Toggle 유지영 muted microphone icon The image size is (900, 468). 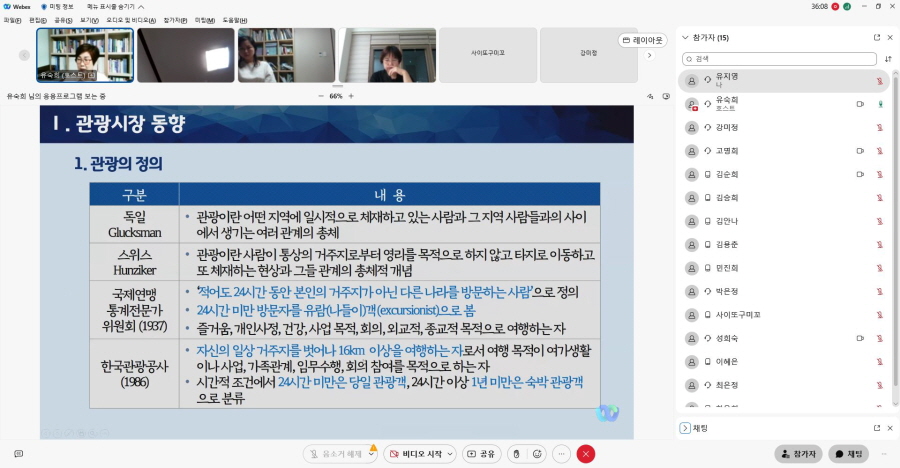pos(879,81)
